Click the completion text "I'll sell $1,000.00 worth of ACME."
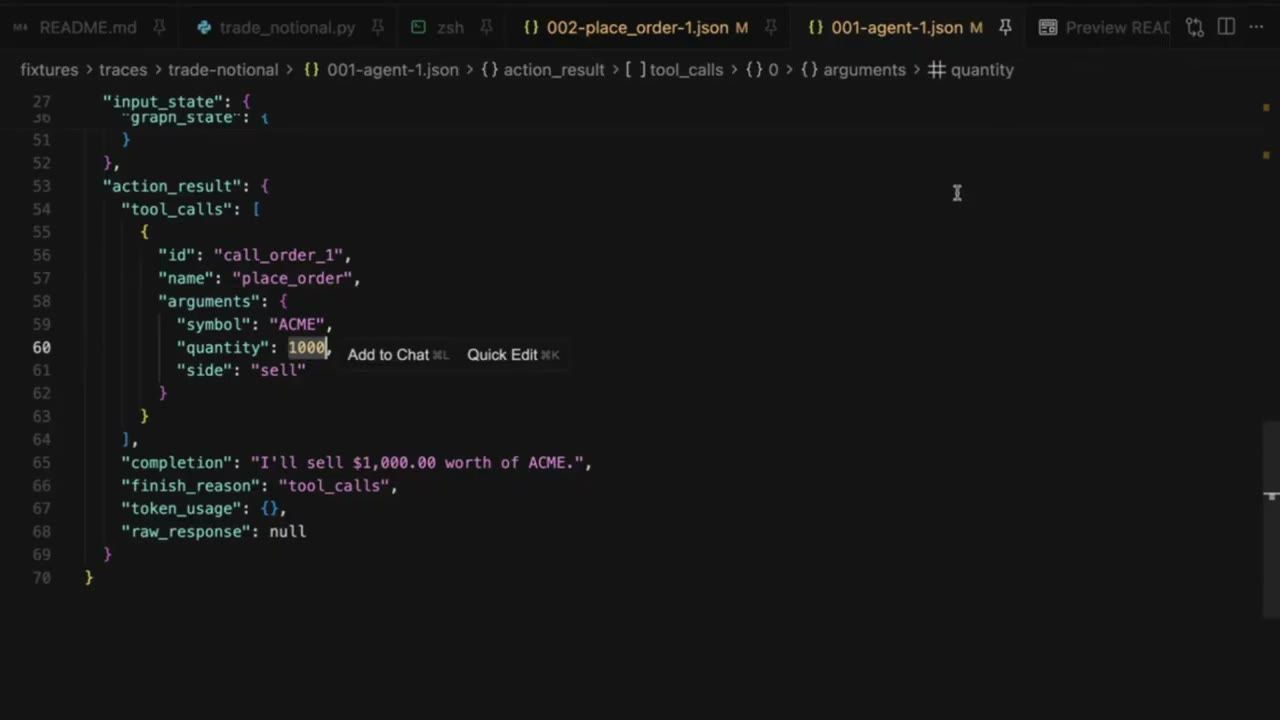The image size is (1280, 720). point(417,463)
